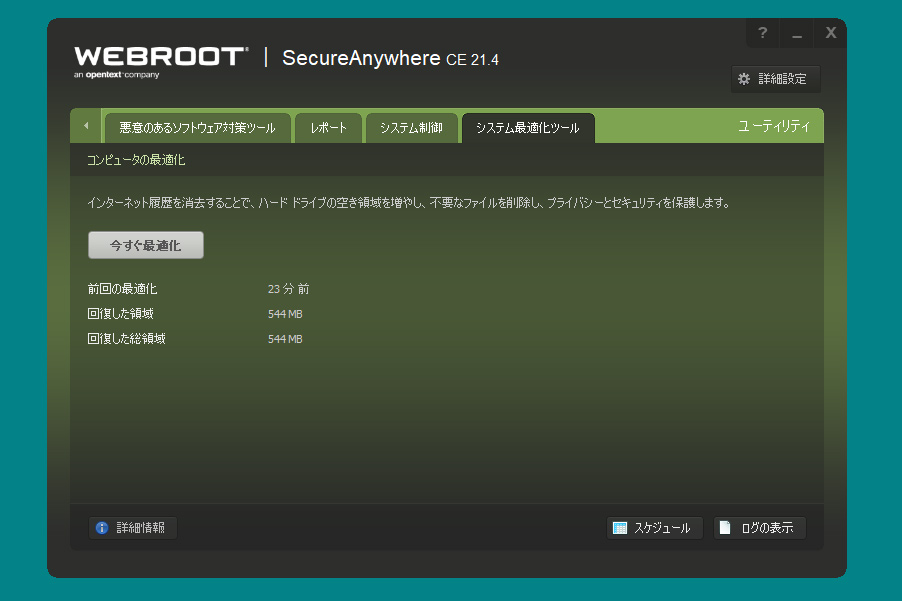Open the レポート tab
The width and height of the screenshot is (902, 601).
pyautogui.click(x=328, y=128)
